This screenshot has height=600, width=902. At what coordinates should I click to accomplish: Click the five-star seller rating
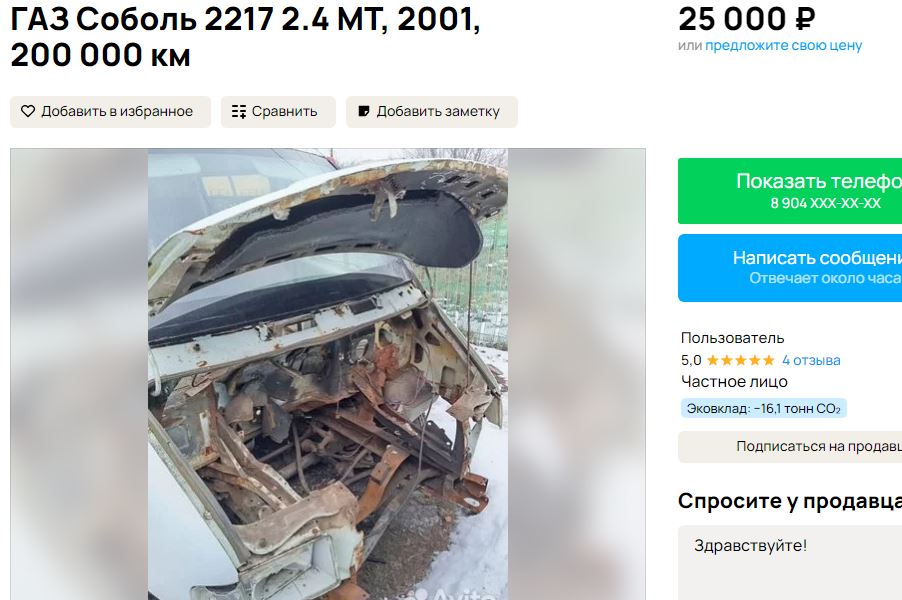tap(740, 361)
